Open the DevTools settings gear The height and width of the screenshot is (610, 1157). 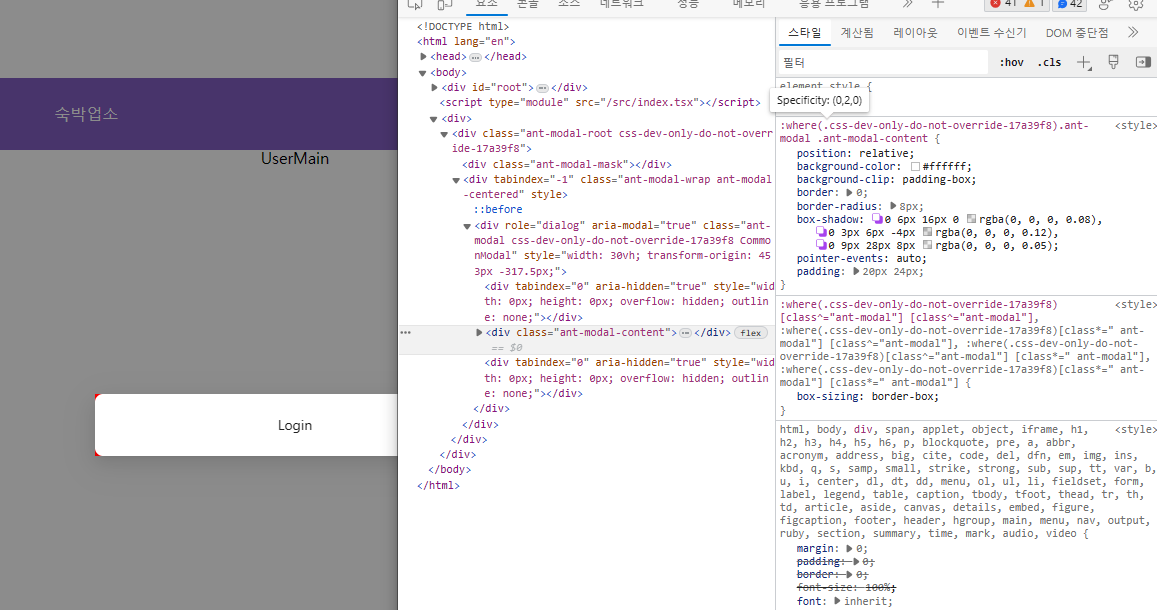[x=1136, y=4]
